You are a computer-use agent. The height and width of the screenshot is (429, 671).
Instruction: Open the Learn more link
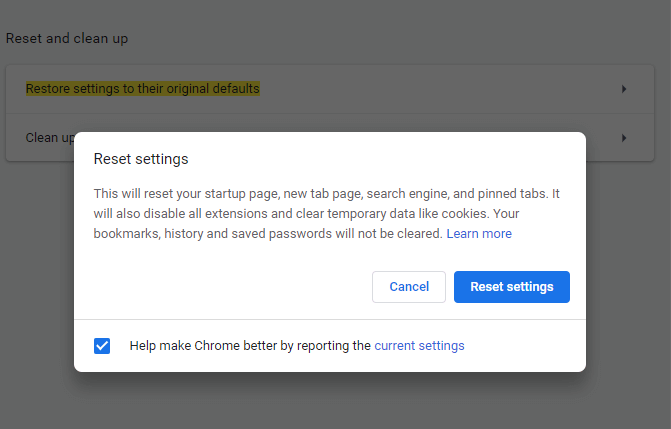tap(479, 234)
